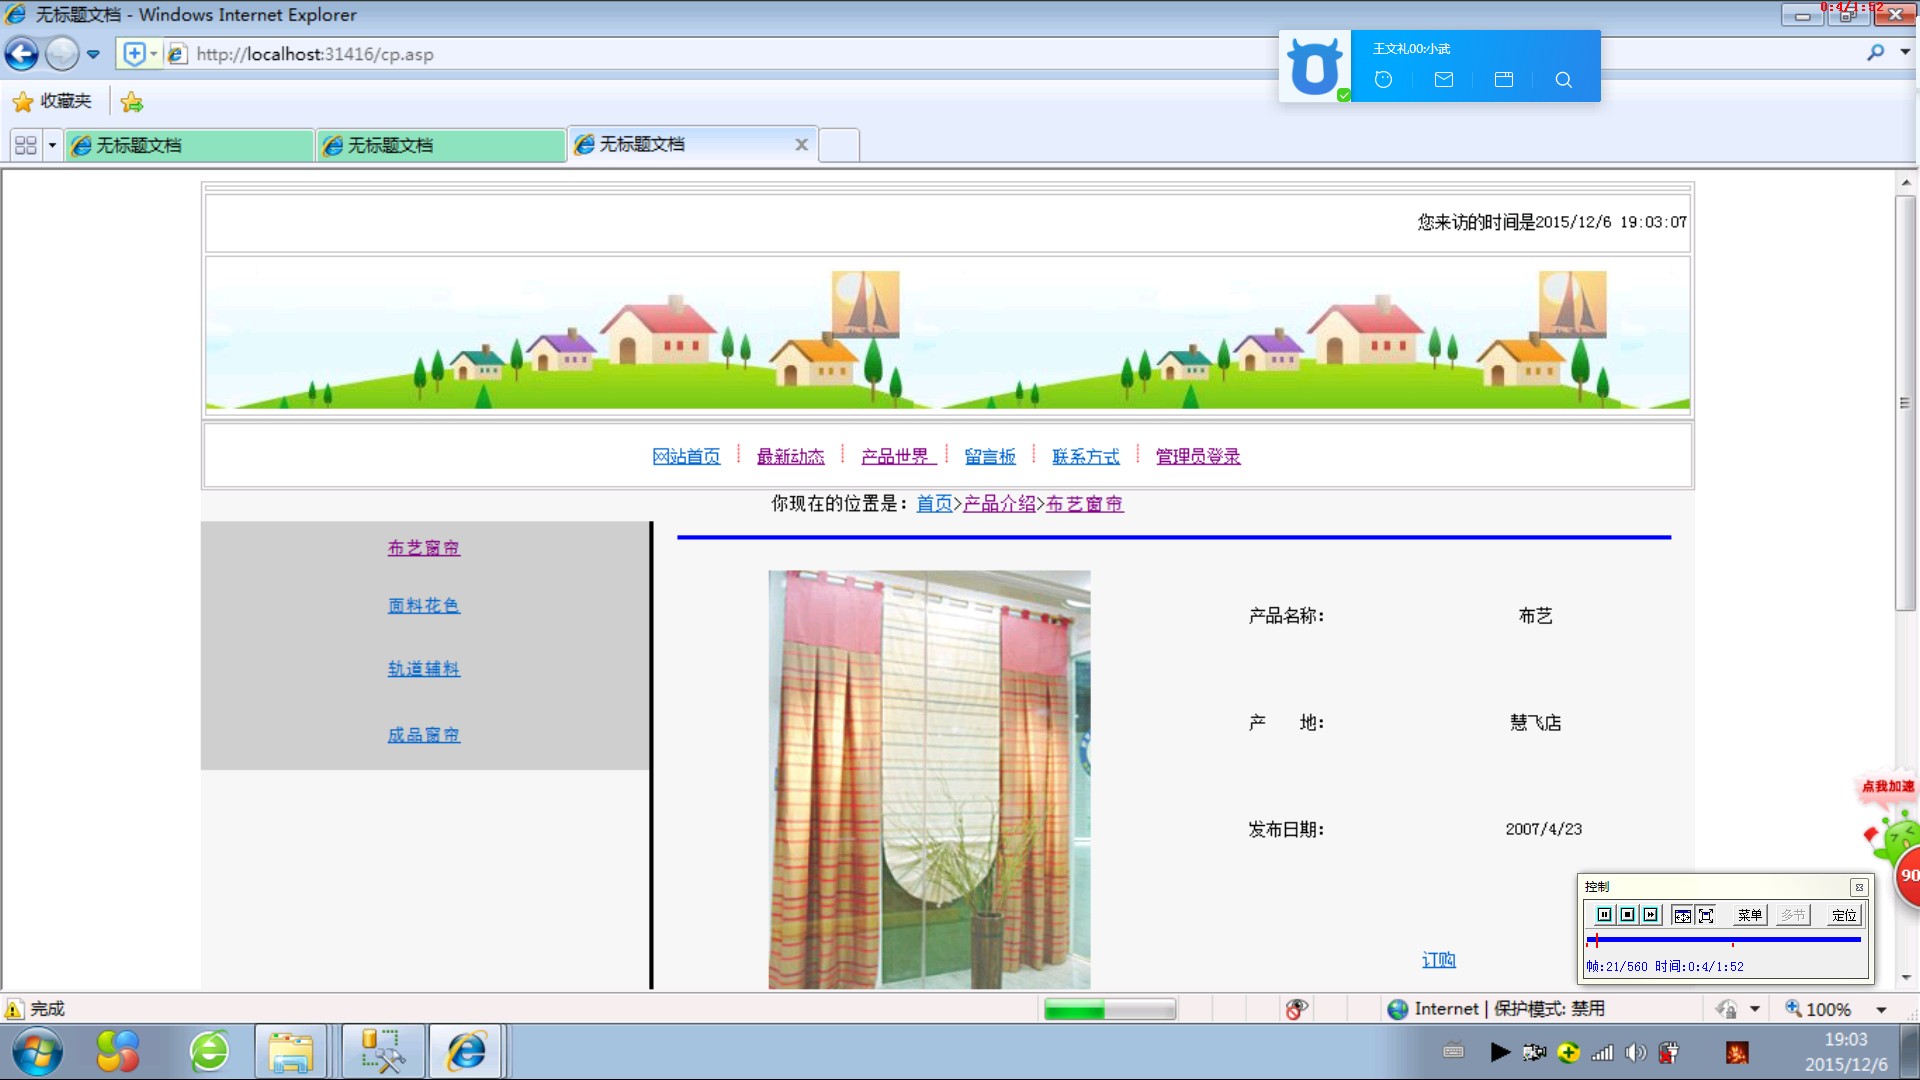Click the scroll down arrow of page
This screenshot has height=1080, width=1920.
point(1906,977)
